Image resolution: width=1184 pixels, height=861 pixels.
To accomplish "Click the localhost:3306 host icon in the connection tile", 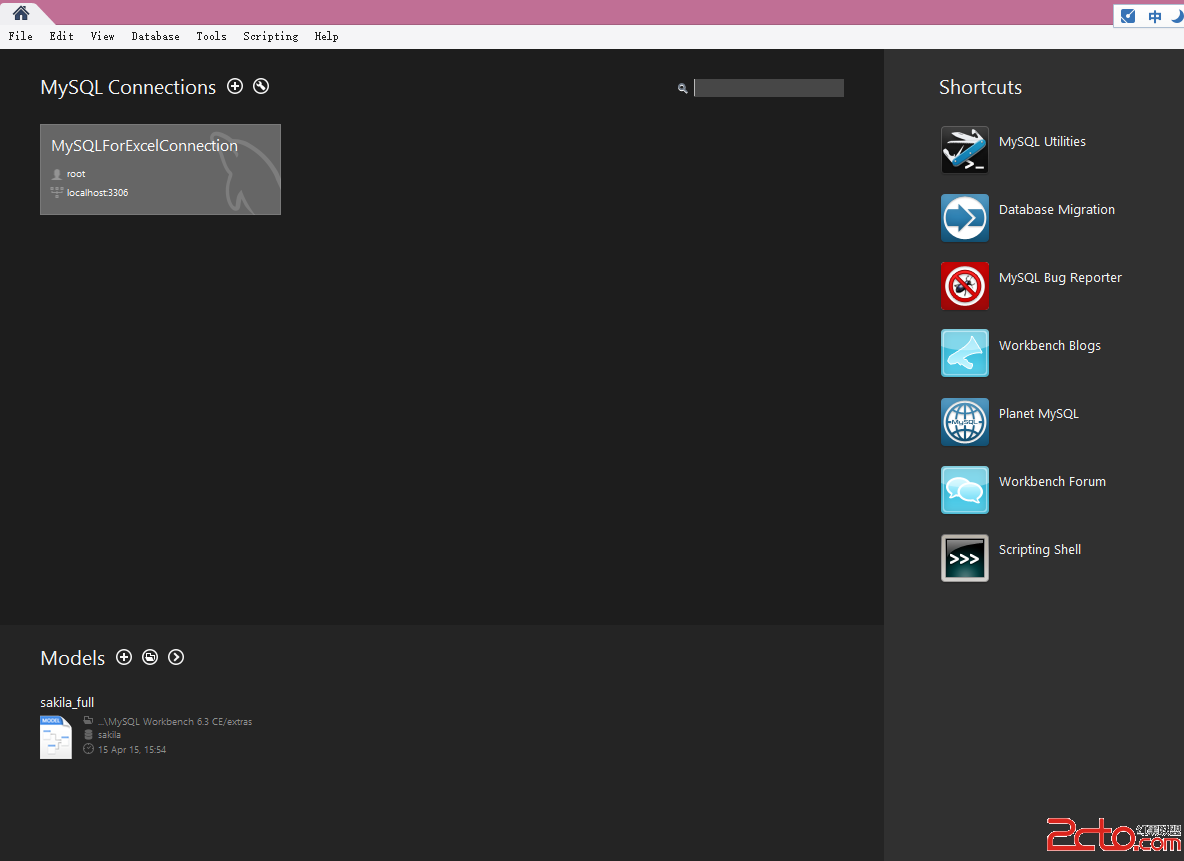I will [57, 192].
